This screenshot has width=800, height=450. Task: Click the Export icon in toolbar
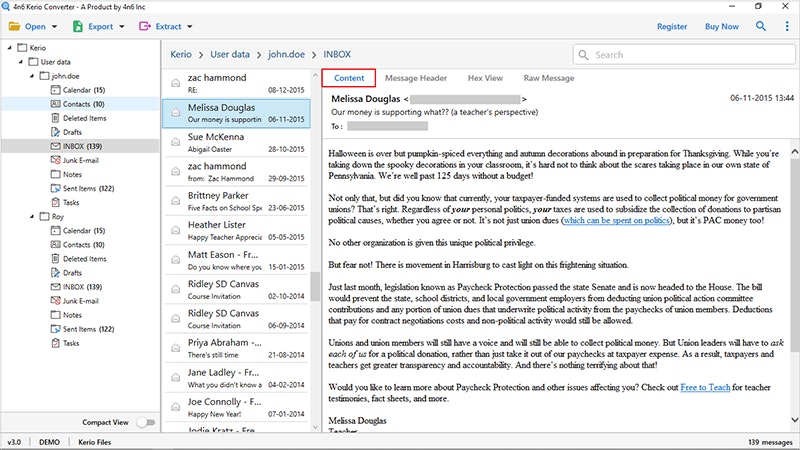(x=78, y=27)
